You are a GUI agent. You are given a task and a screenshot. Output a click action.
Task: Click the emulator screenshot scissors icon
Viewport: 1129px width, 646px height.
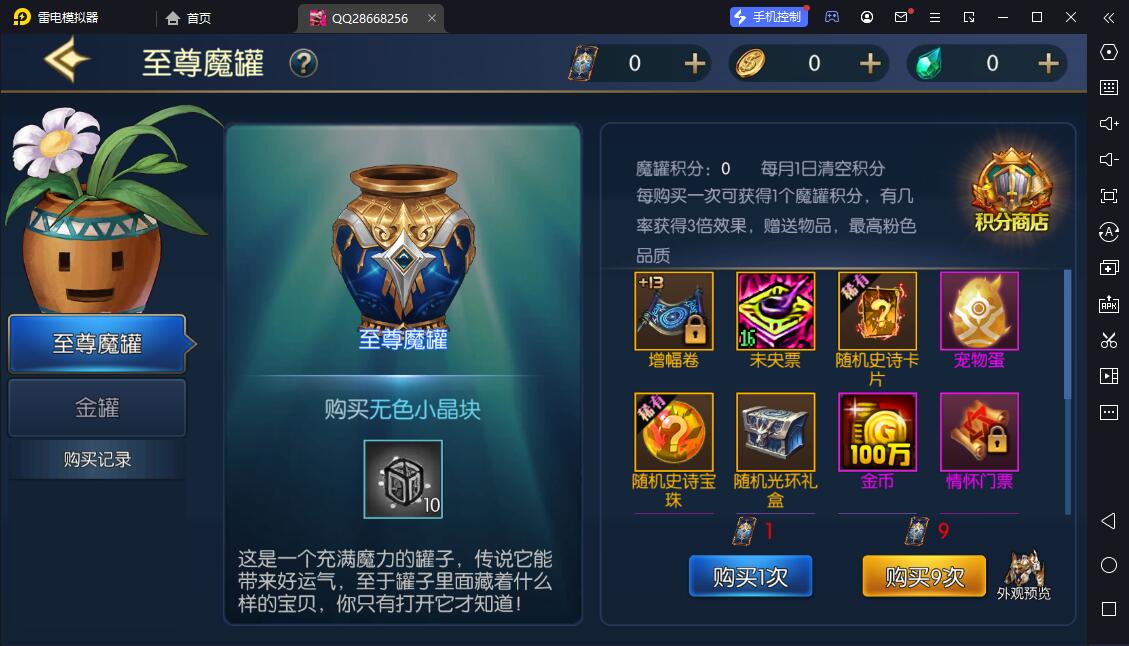1109,340
